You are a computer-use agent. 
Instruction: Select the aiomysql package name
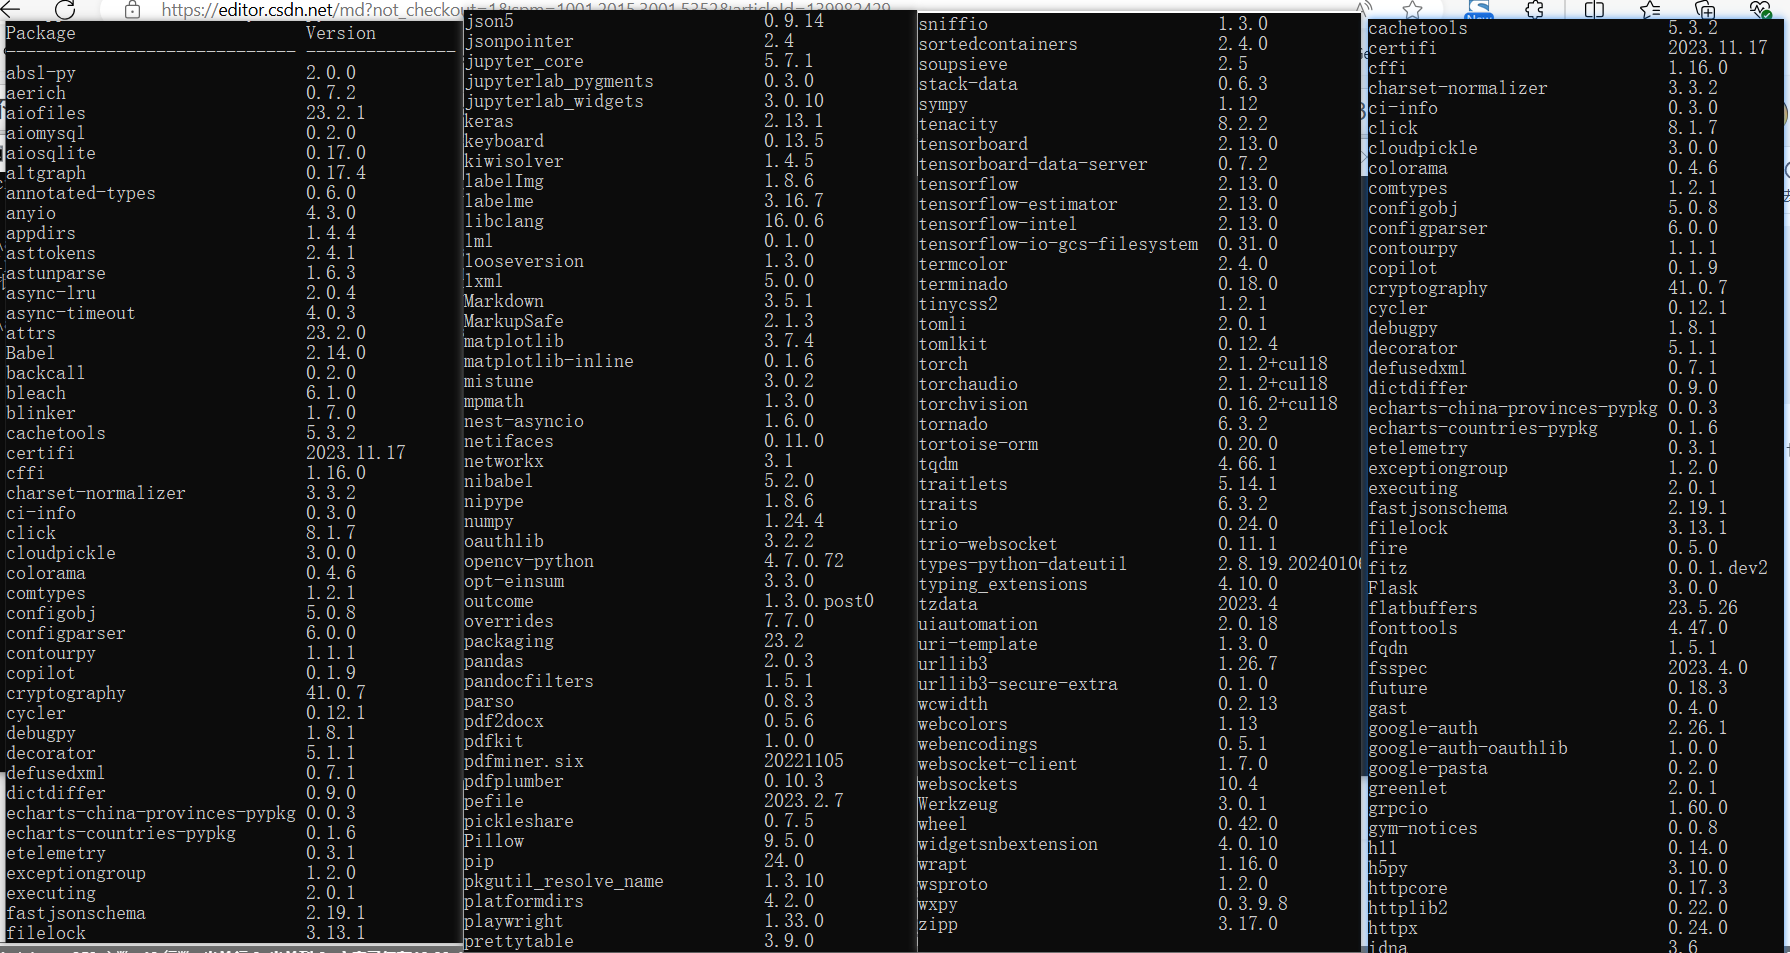pyautogui.click(x=45, y=133)
